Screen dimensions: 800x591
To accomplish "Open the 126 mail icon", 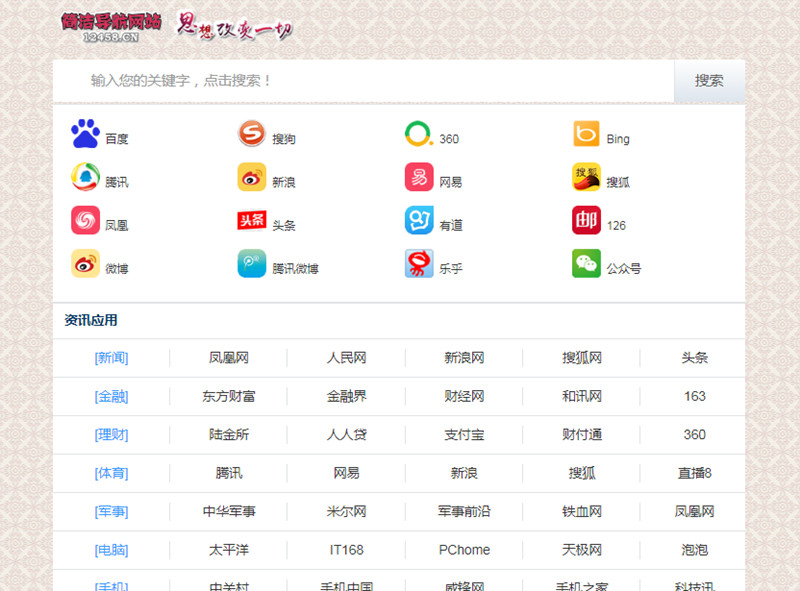I will coord(586,220).
